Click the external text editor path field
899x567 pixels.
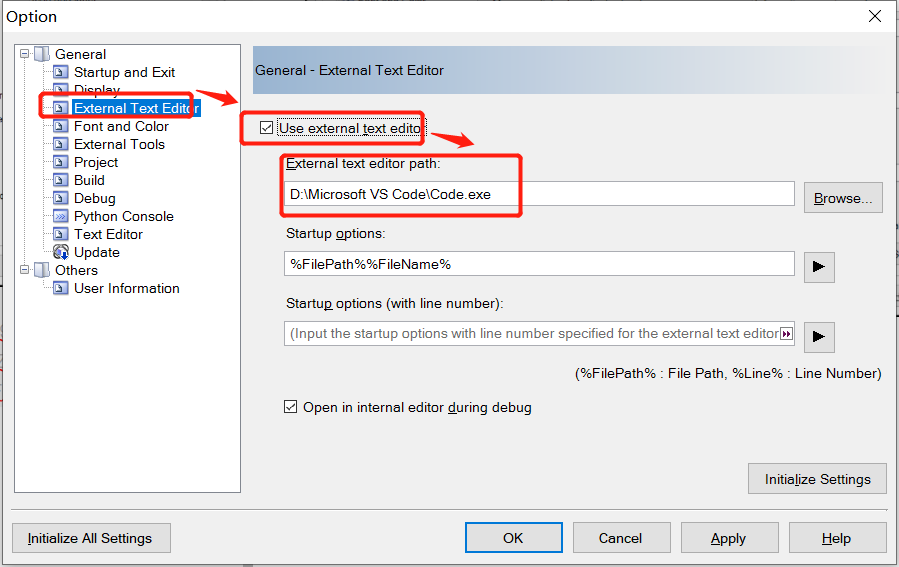pos(539,194)
